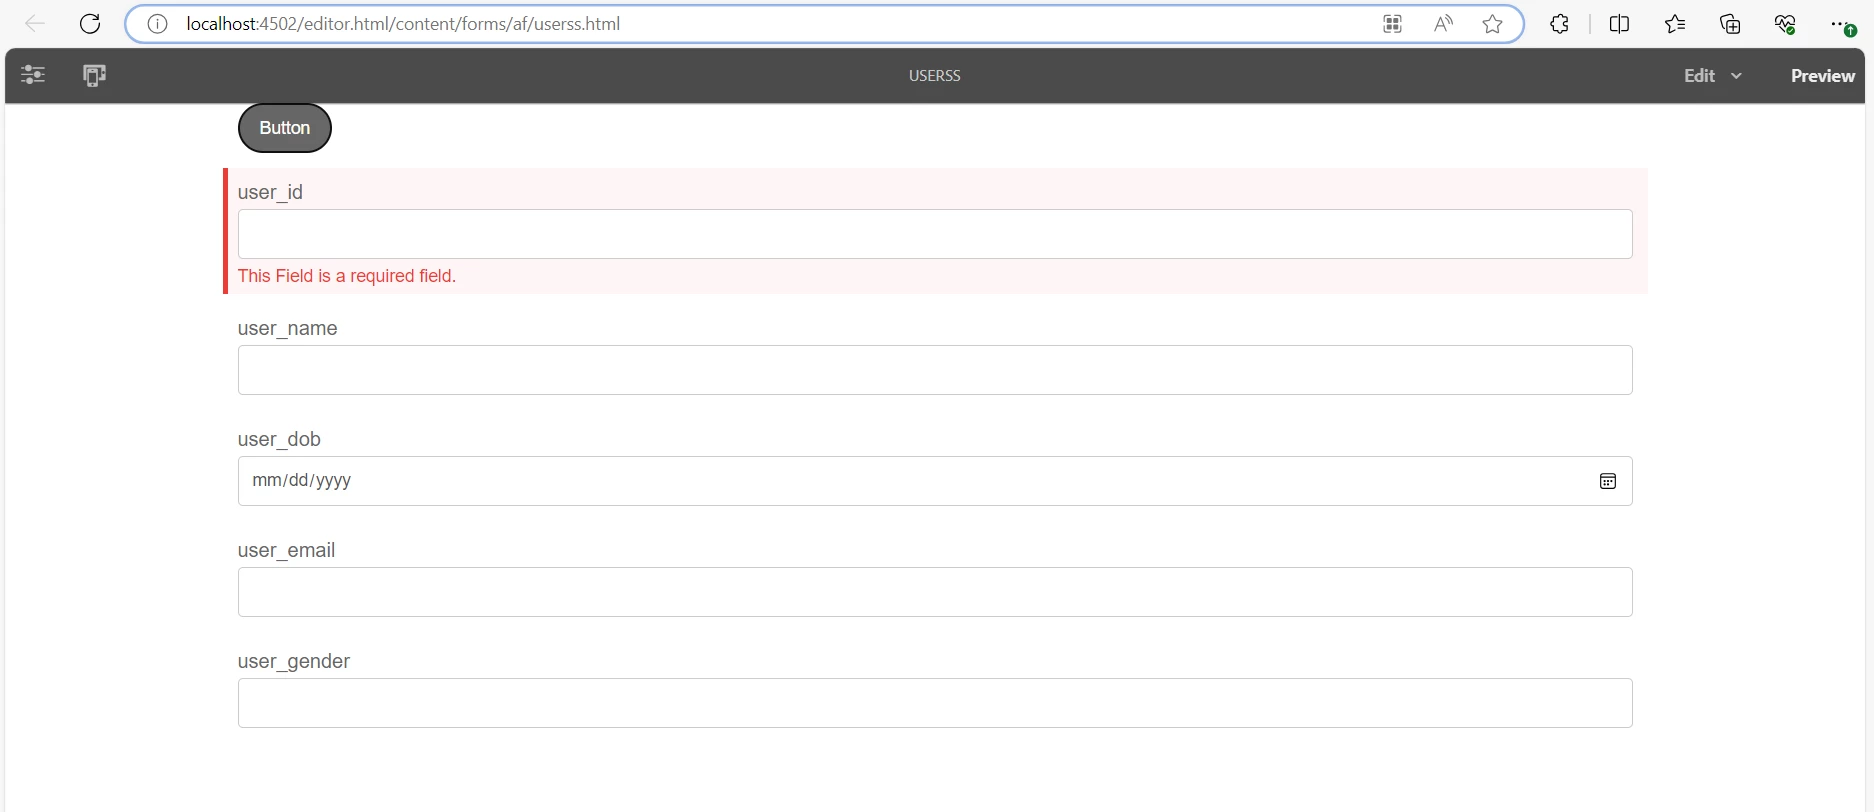Select the USERSS page title
The width and height of the screenshot is (1874, 812).
[x=935, y=76]
